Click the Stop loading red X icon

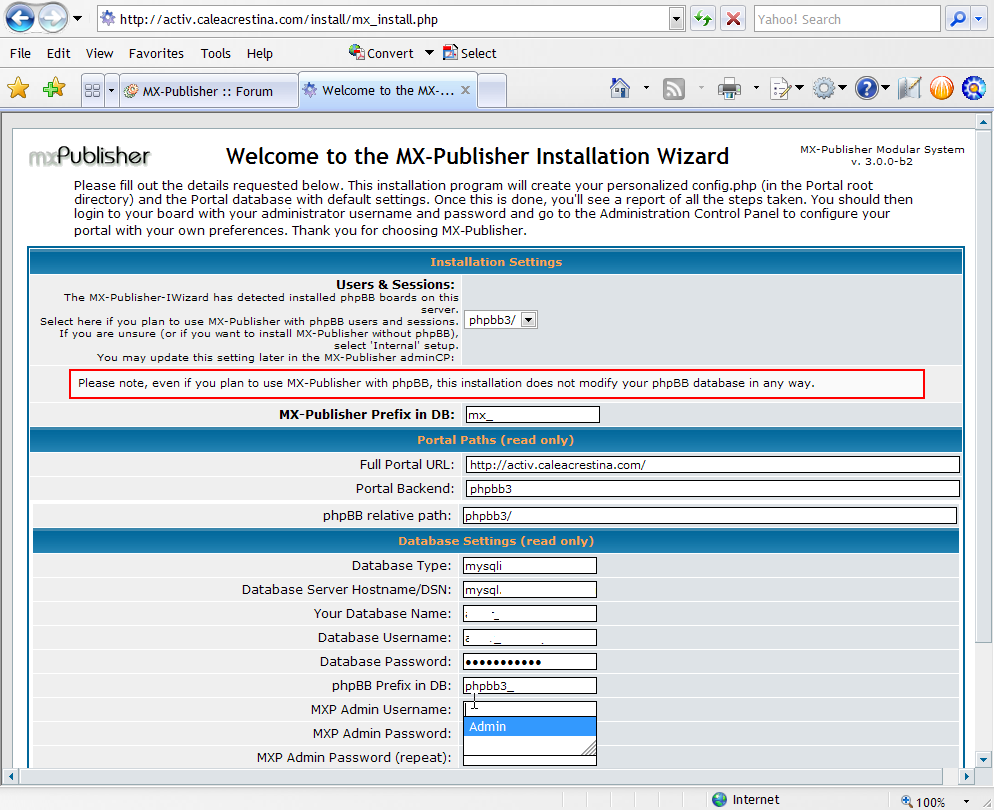(733, 19)
